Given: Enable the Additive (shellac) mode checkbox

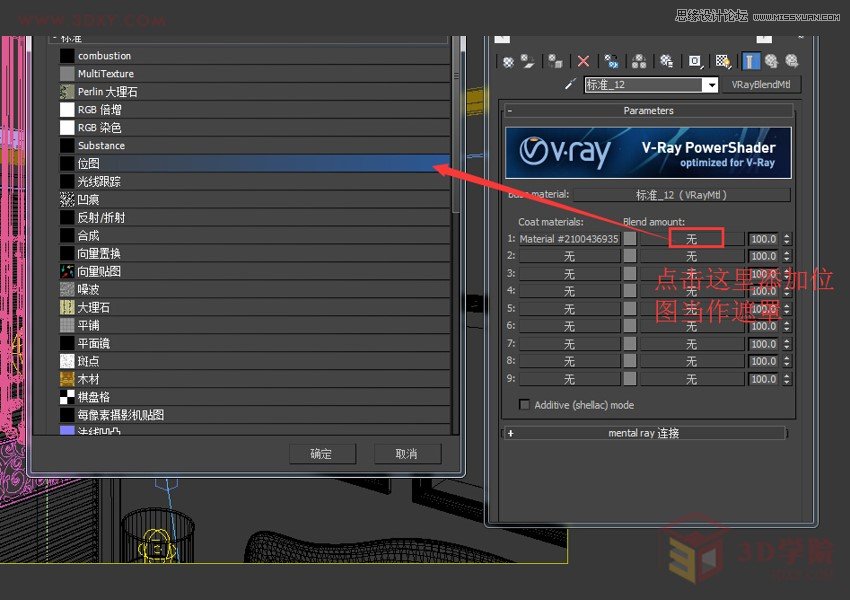Looking at the screenshot, I should coord(525,404).
